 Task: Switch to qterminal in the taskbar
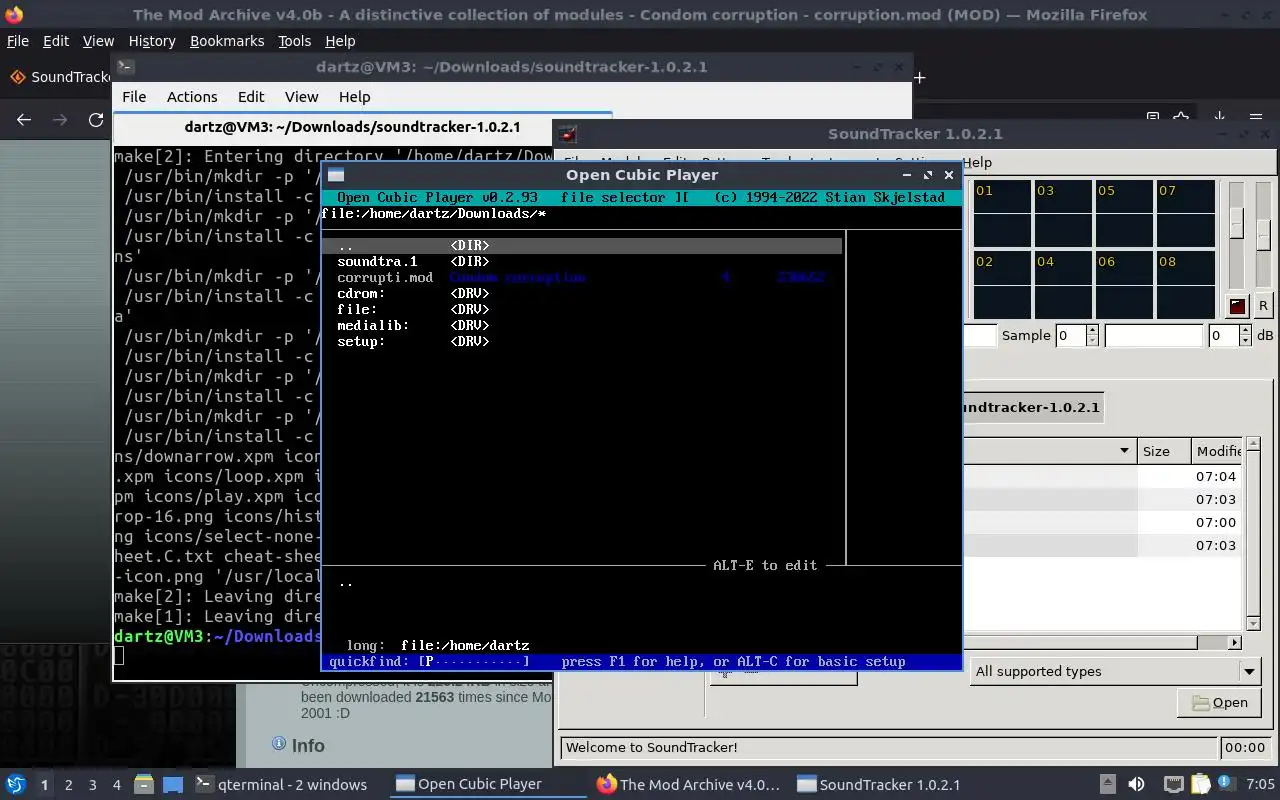[x=283, y=784]
